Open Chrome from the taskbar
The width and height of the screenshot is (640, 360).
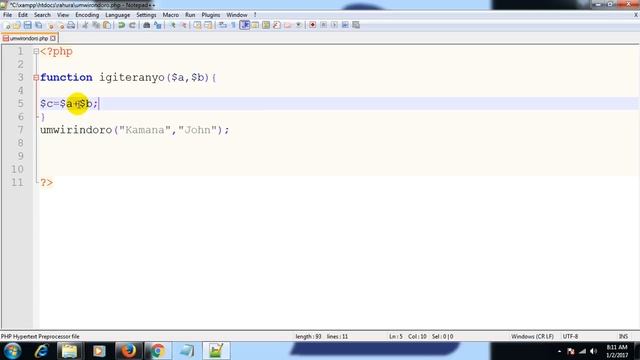pyautogui.click(x=158, y=351)
